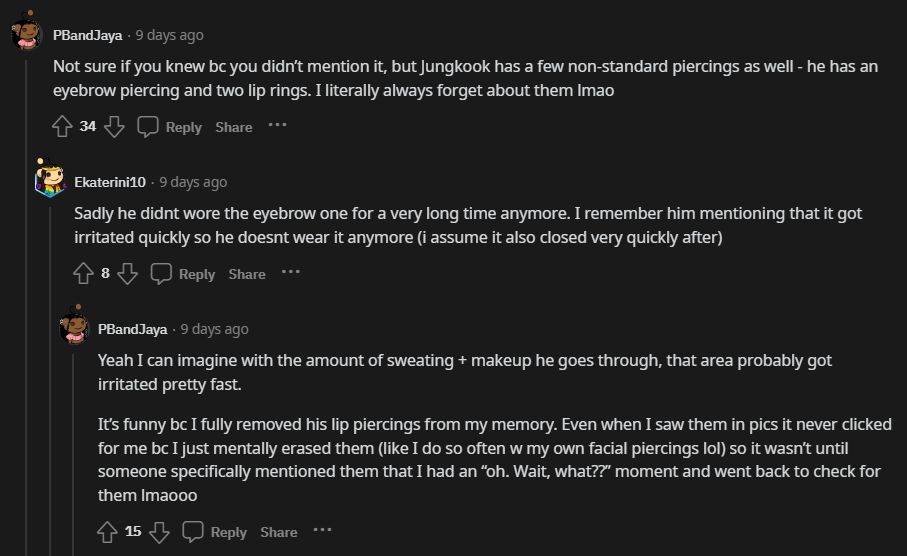Reply to PBandJaya's top comment
Image resolution: width=907 pixels, height=556 pixels.
183,127
